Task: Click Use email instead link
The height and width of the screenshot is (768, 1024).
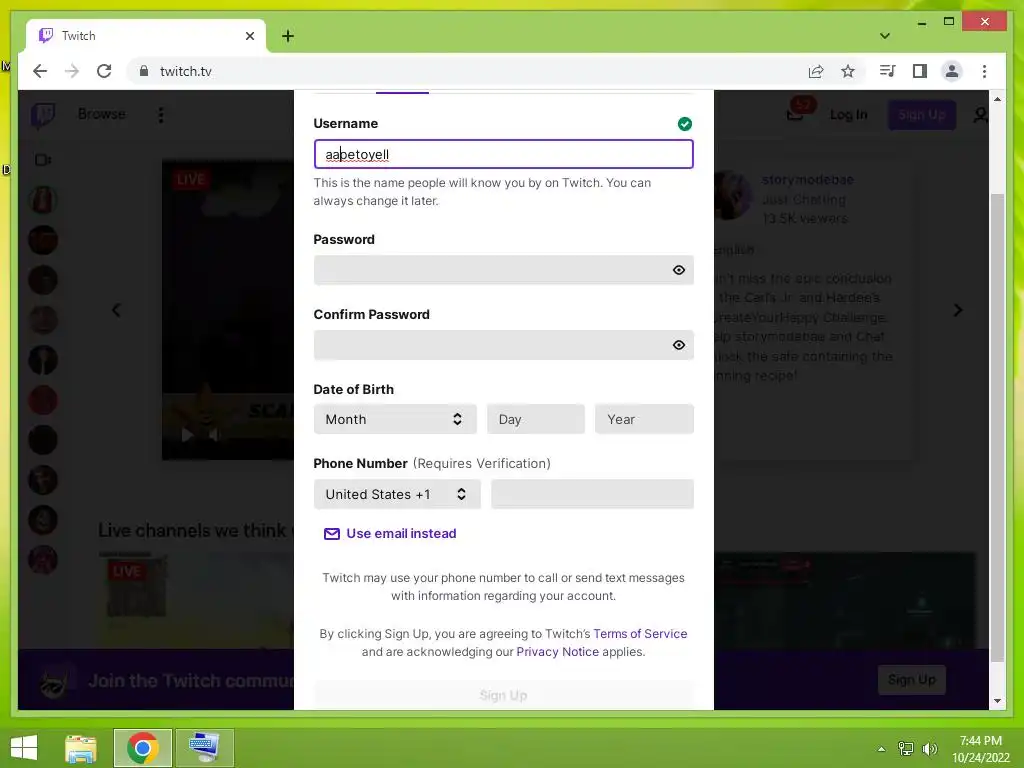Action: pos(391,534)
